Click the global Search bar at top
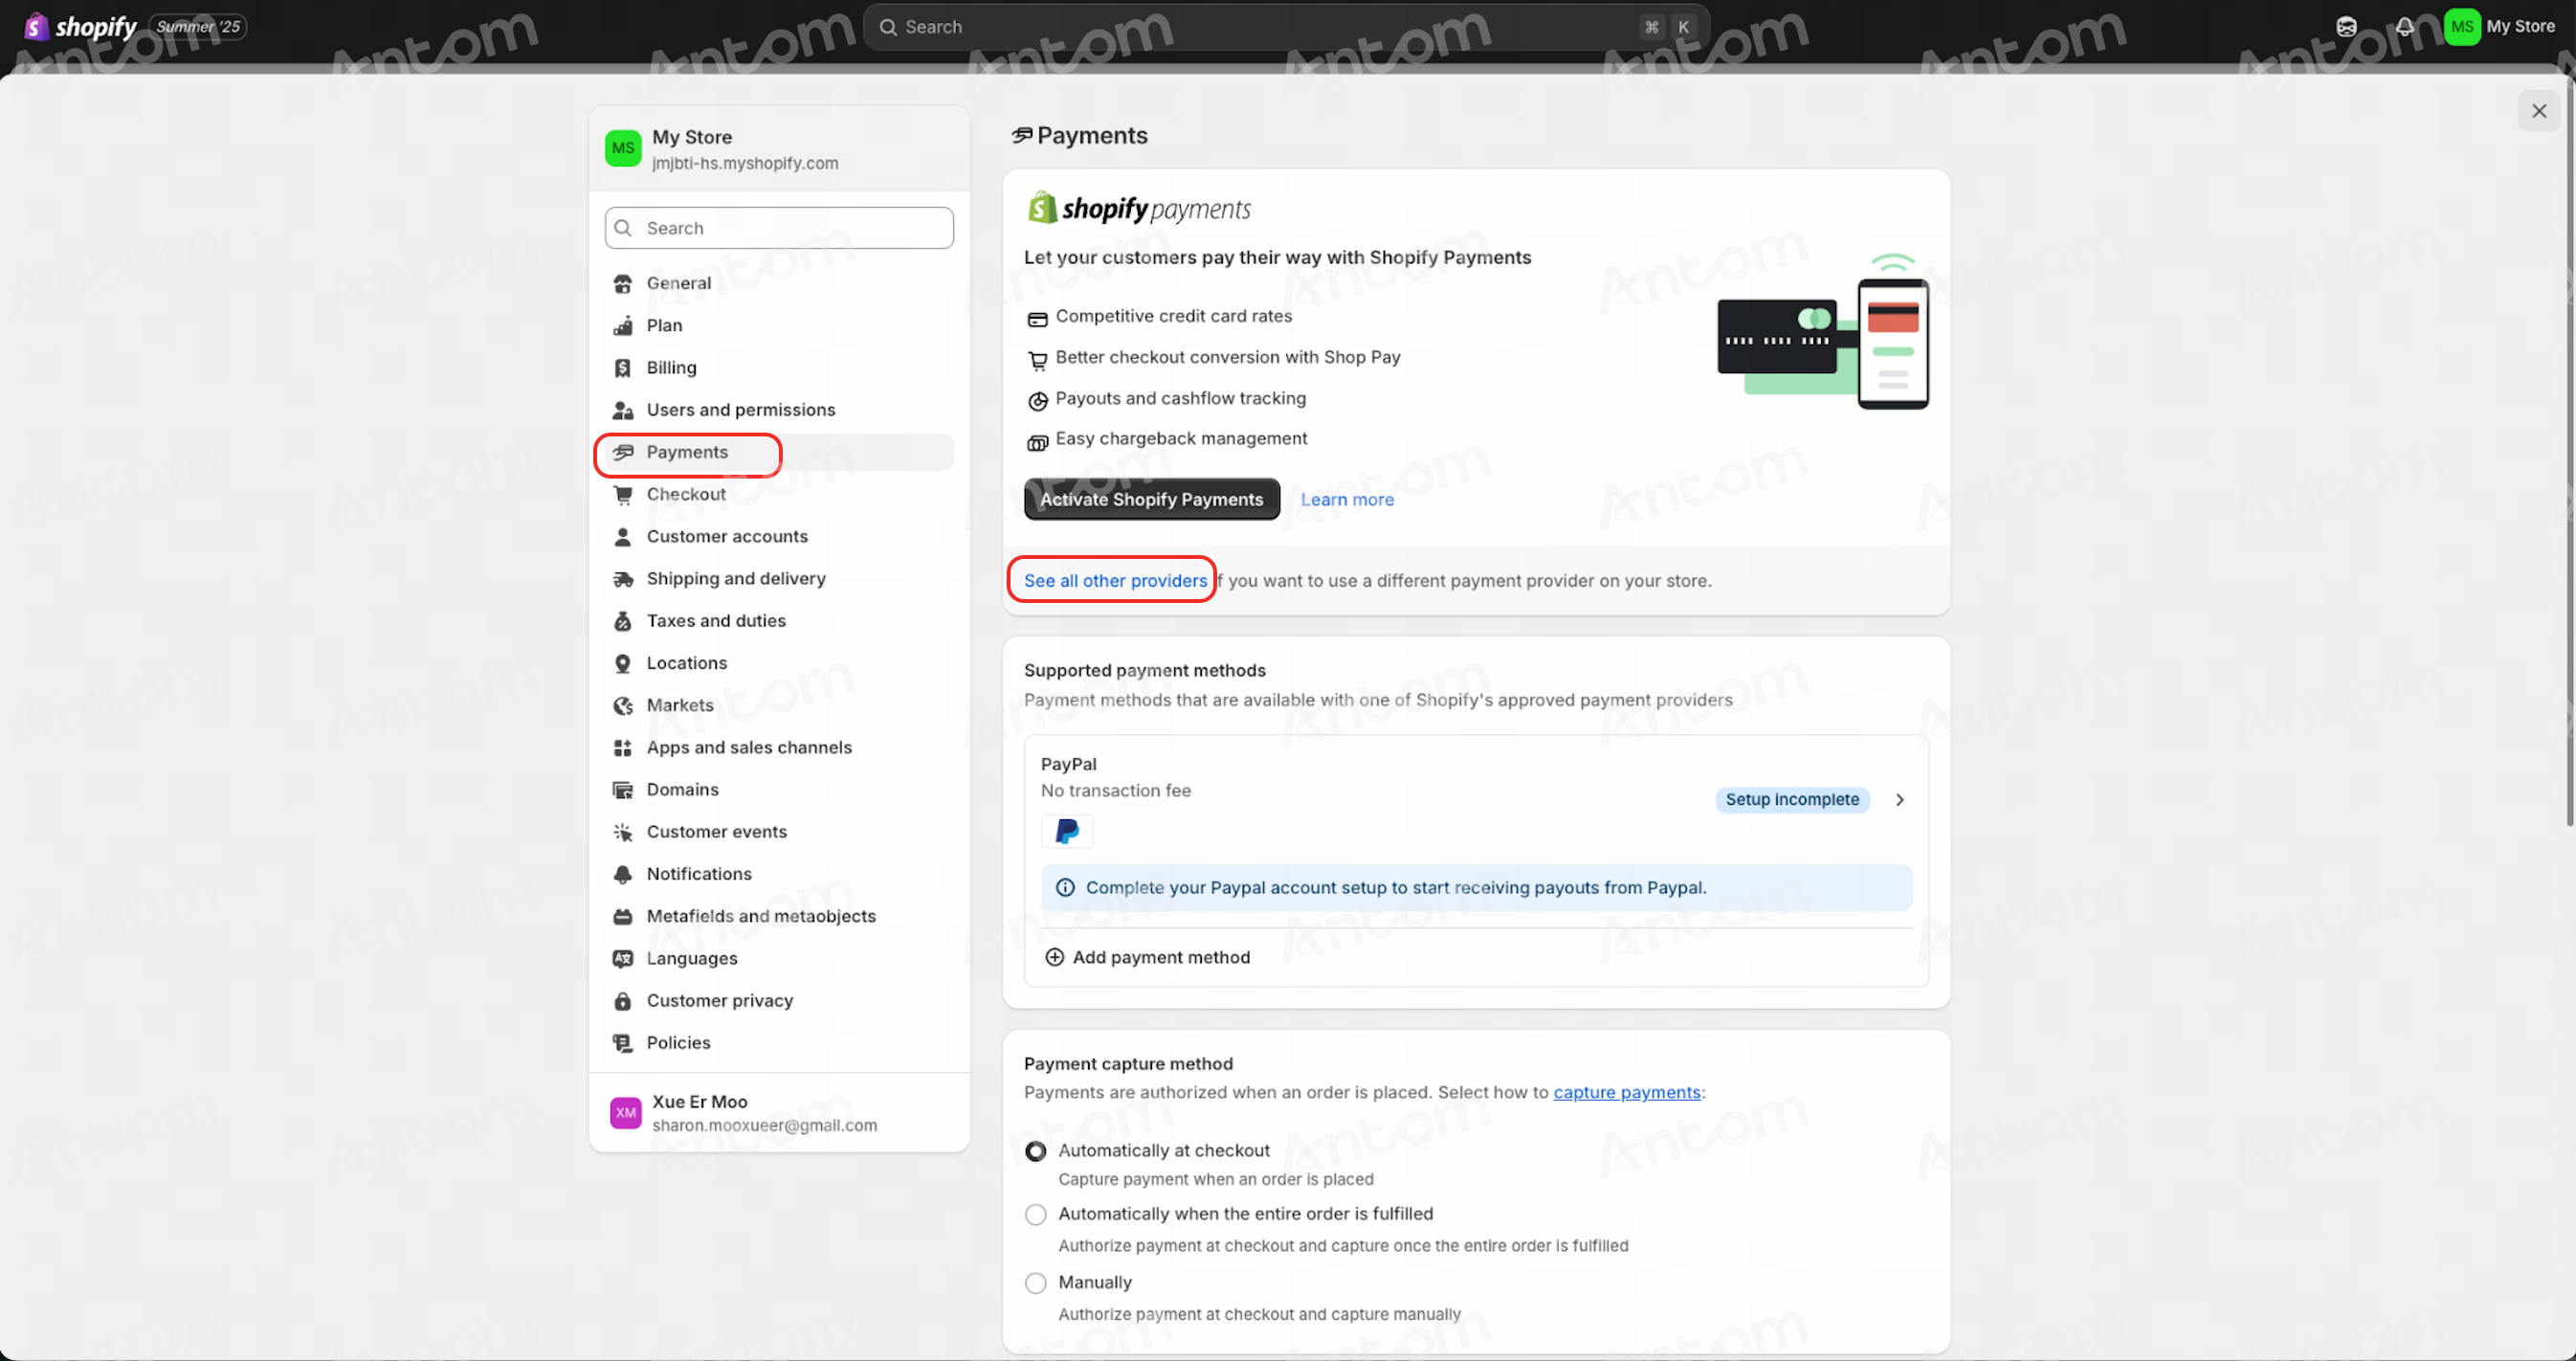 point(1285,27)
